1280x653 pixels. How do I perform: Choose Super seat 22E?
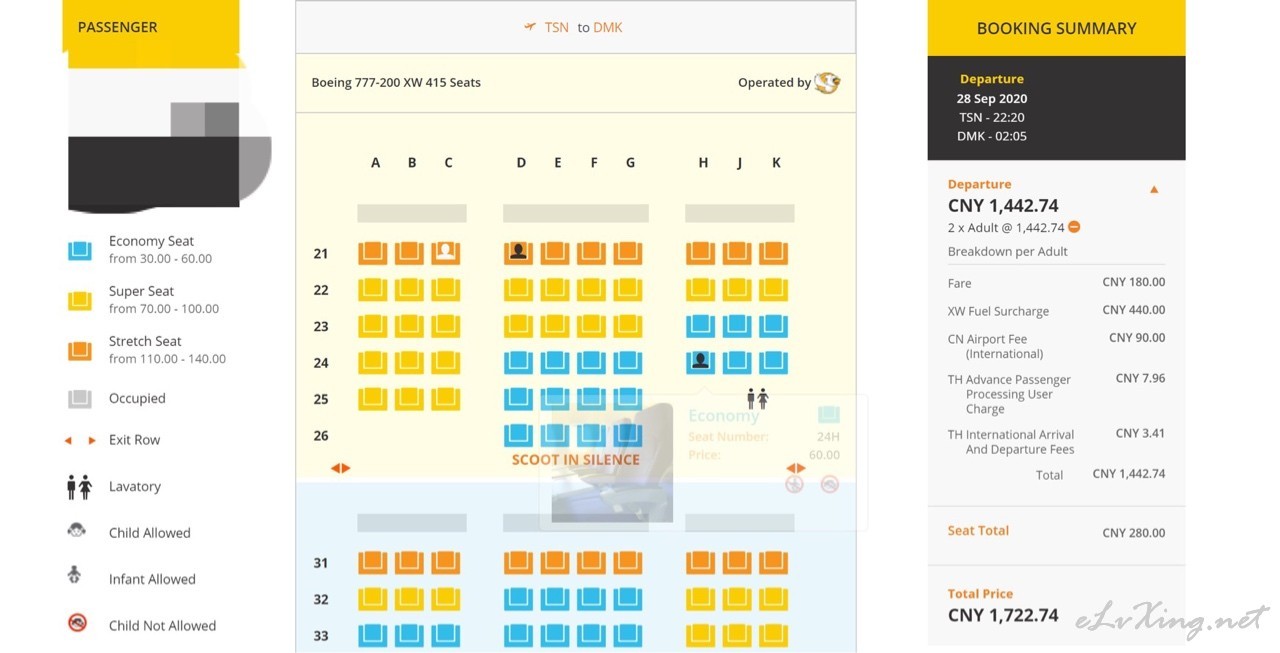point(555,290)
